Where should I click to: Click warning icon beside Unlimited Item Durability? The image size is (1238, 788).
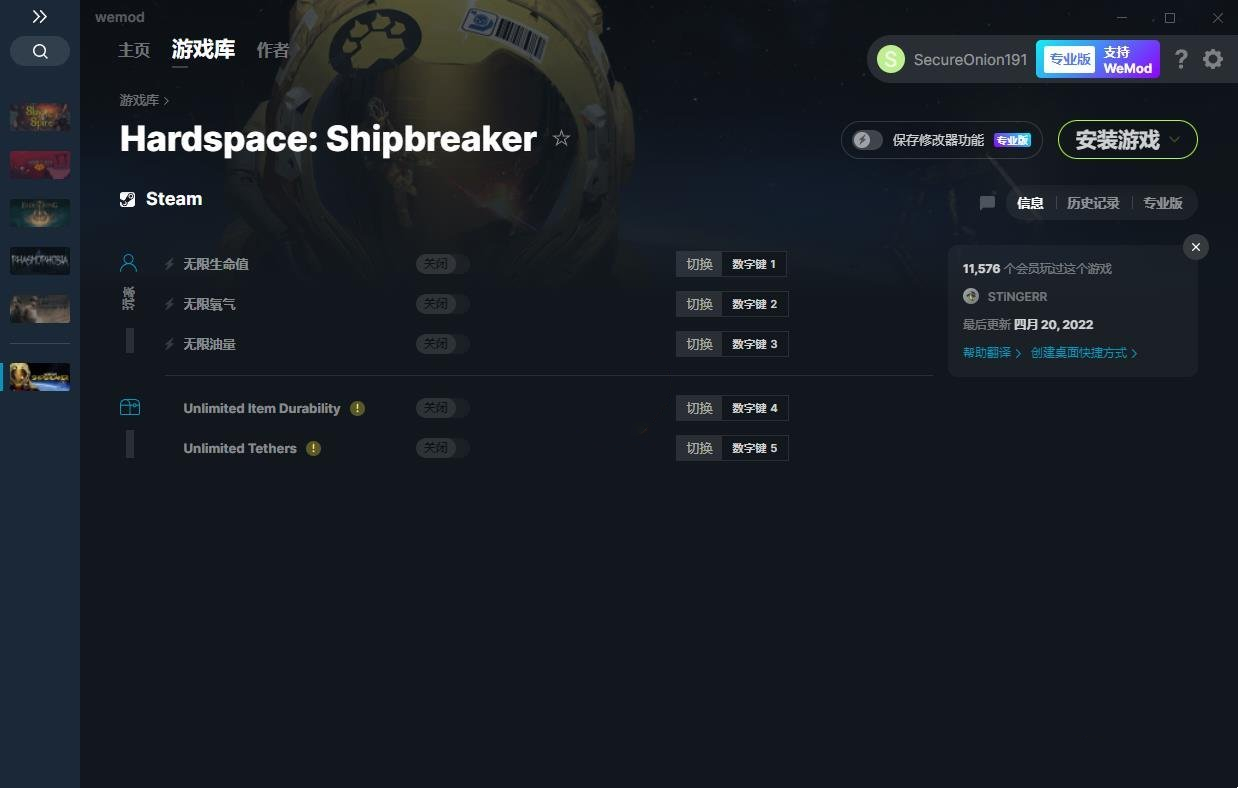(358, 408)
